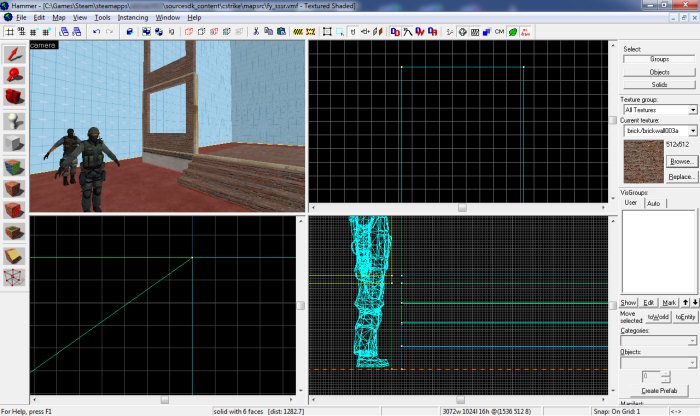The width and height of the screenshot is (700, 416).
Task: Toggle Select-by-Handles square icon
Action: tap(327, 32)
